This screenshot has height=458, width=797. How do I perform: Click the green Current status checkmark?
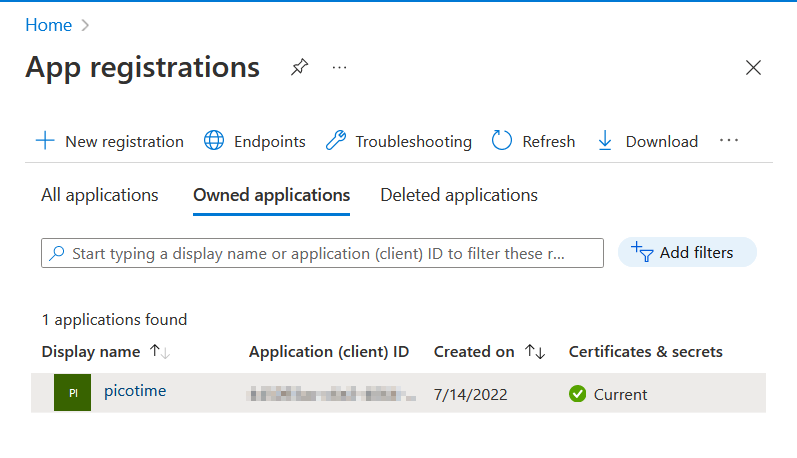[577, 394]
